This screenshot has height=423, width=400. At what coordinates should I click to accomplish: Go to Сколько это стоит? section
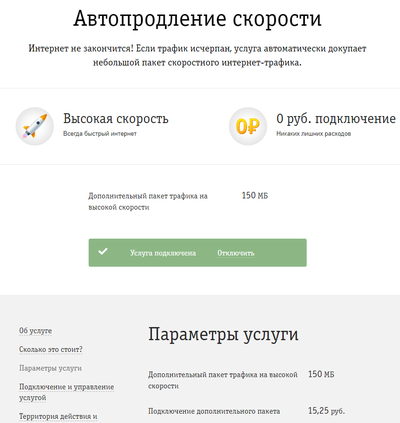(51, 349)
